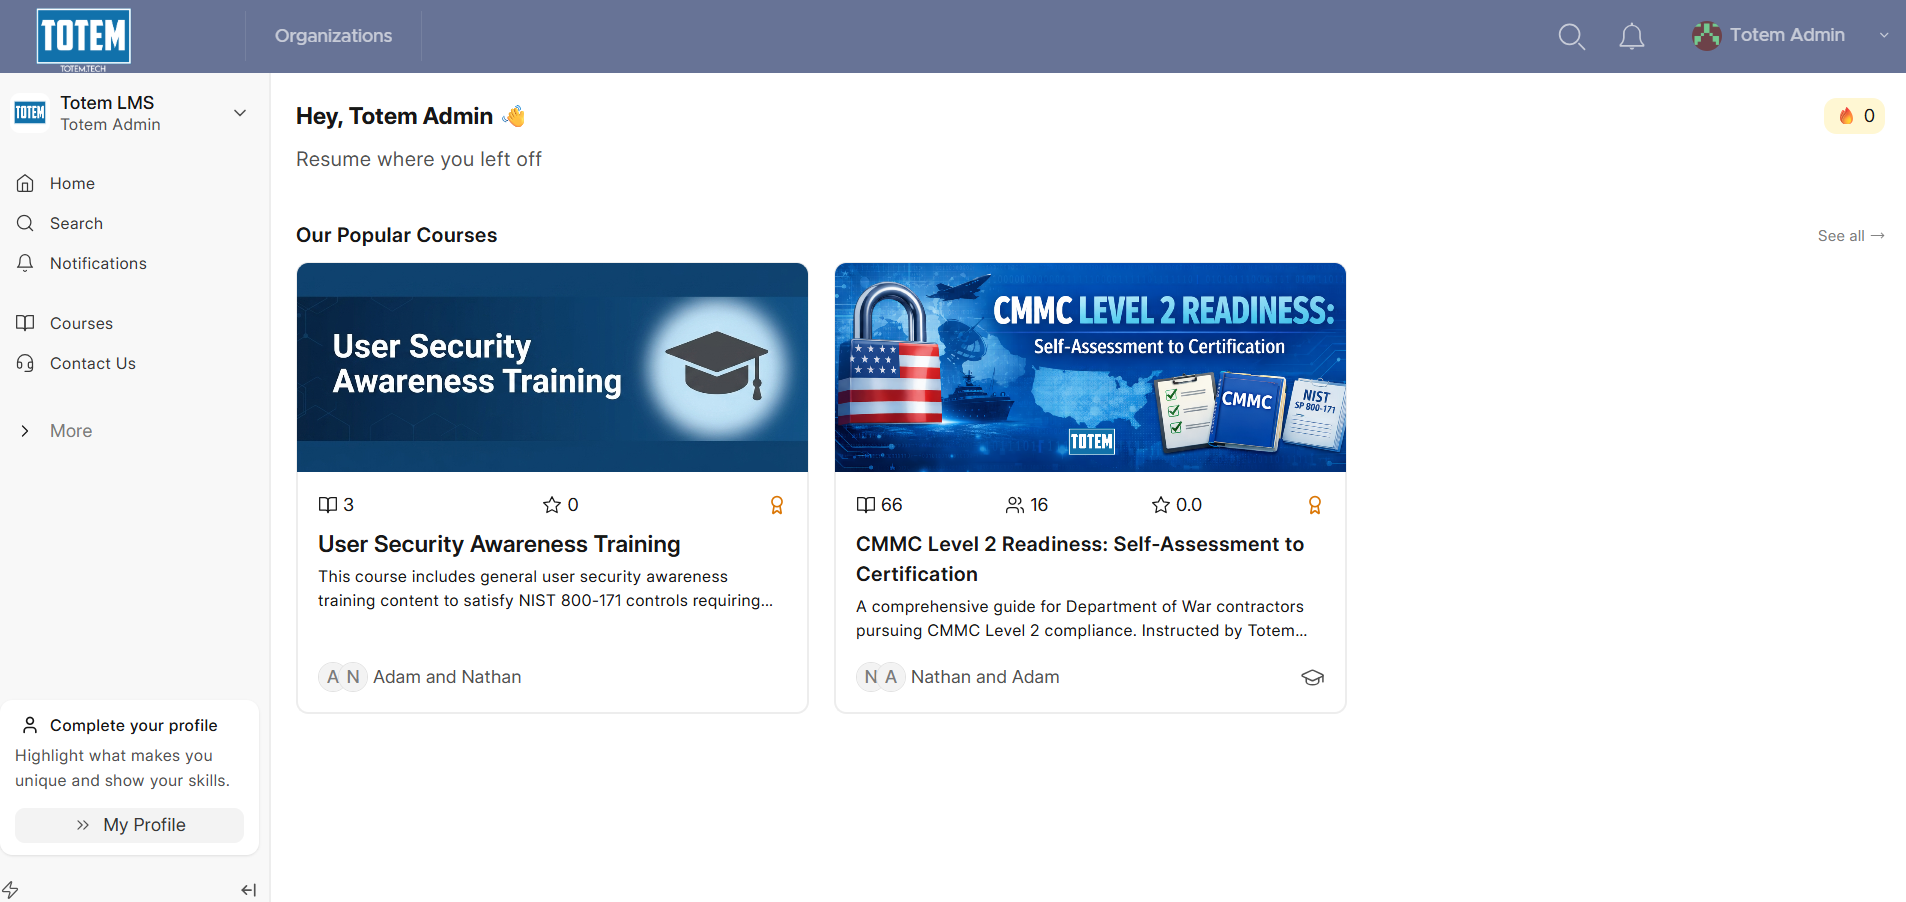
Task: Open the Organizations tab
Action: tap(333, 36)
